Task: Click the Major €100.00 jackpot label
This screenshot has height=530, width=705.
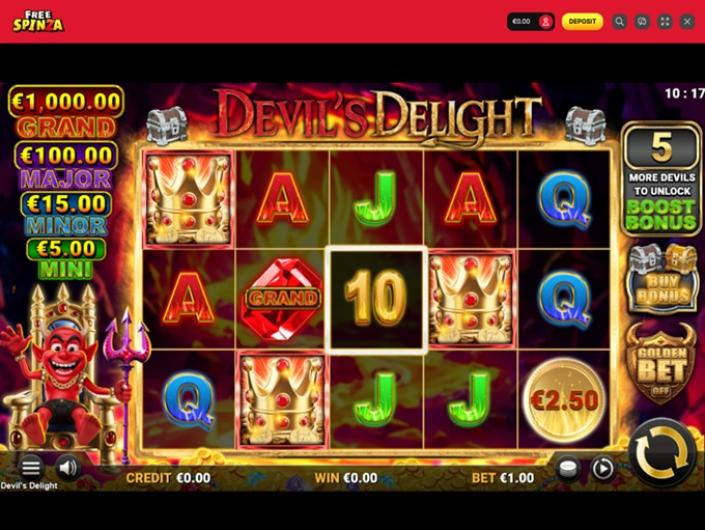Action: 66,165
